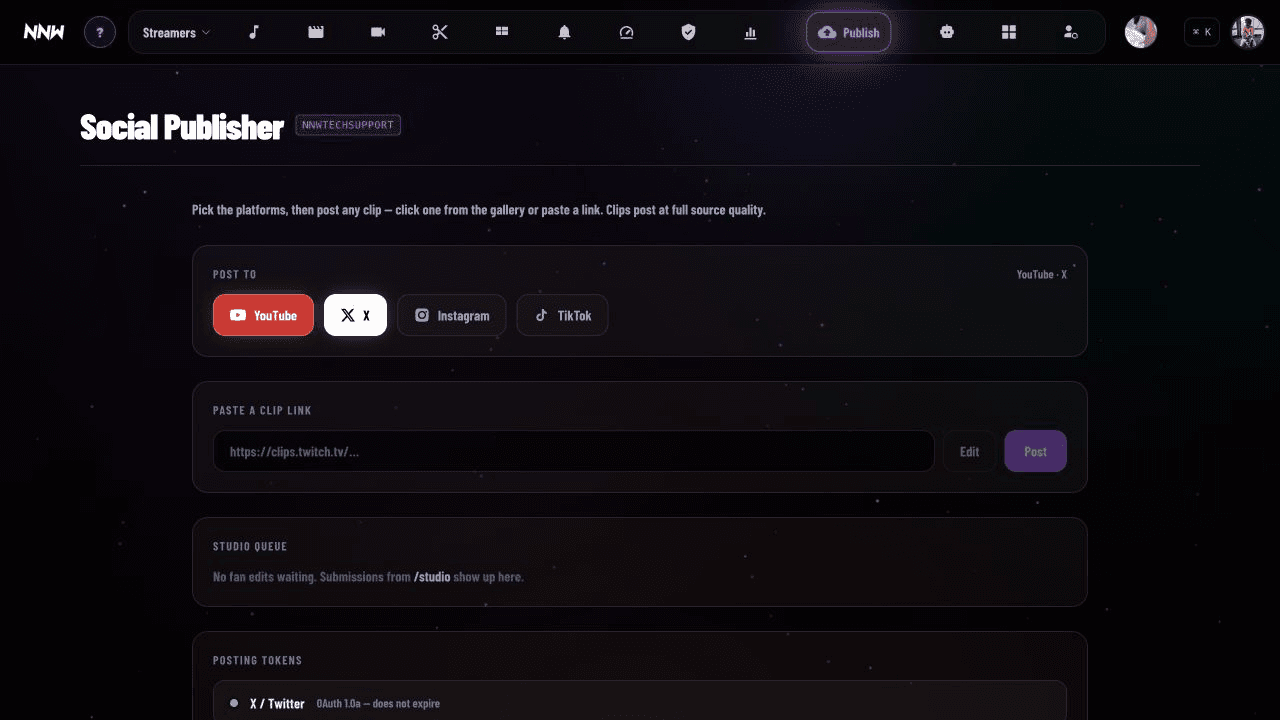The image size is (1280, 720).
Task: Open the video camera section
Action: tap(378, 33)
